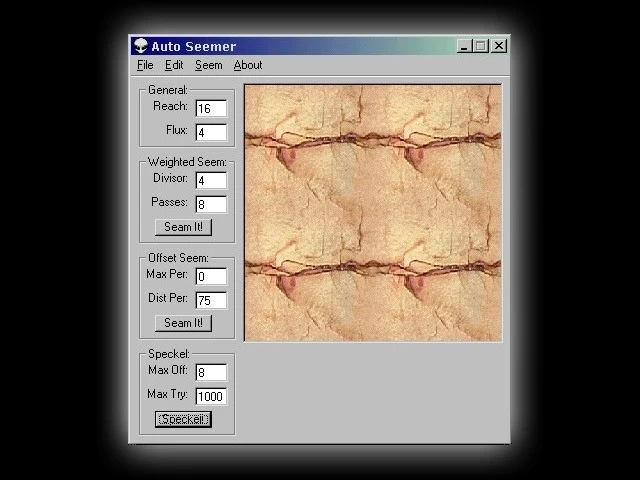This screenshot has width=640, height=480.
Task: Open the Seem menu
Action: pyautogui.click(x=208, y=65)
